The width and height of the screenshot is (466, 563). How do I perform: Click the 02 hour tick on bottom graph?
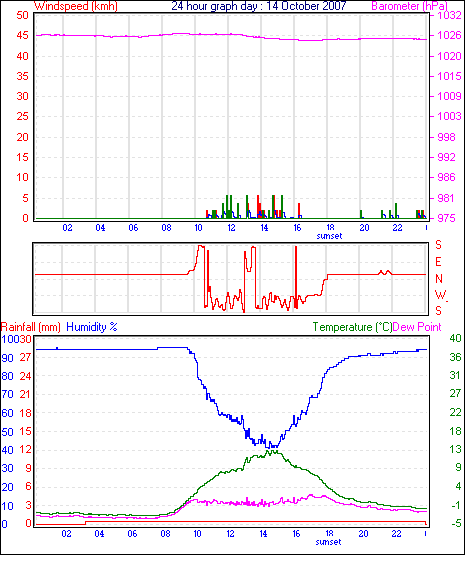click(66, 534)
